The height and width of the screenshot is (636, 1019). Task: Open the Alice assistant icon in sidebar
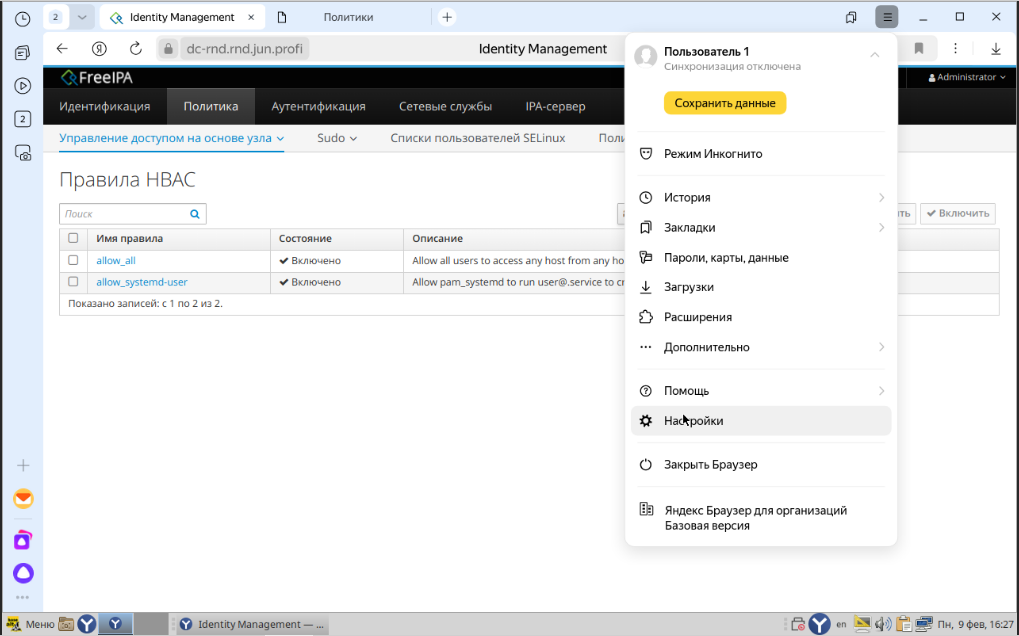click(22, 573)
